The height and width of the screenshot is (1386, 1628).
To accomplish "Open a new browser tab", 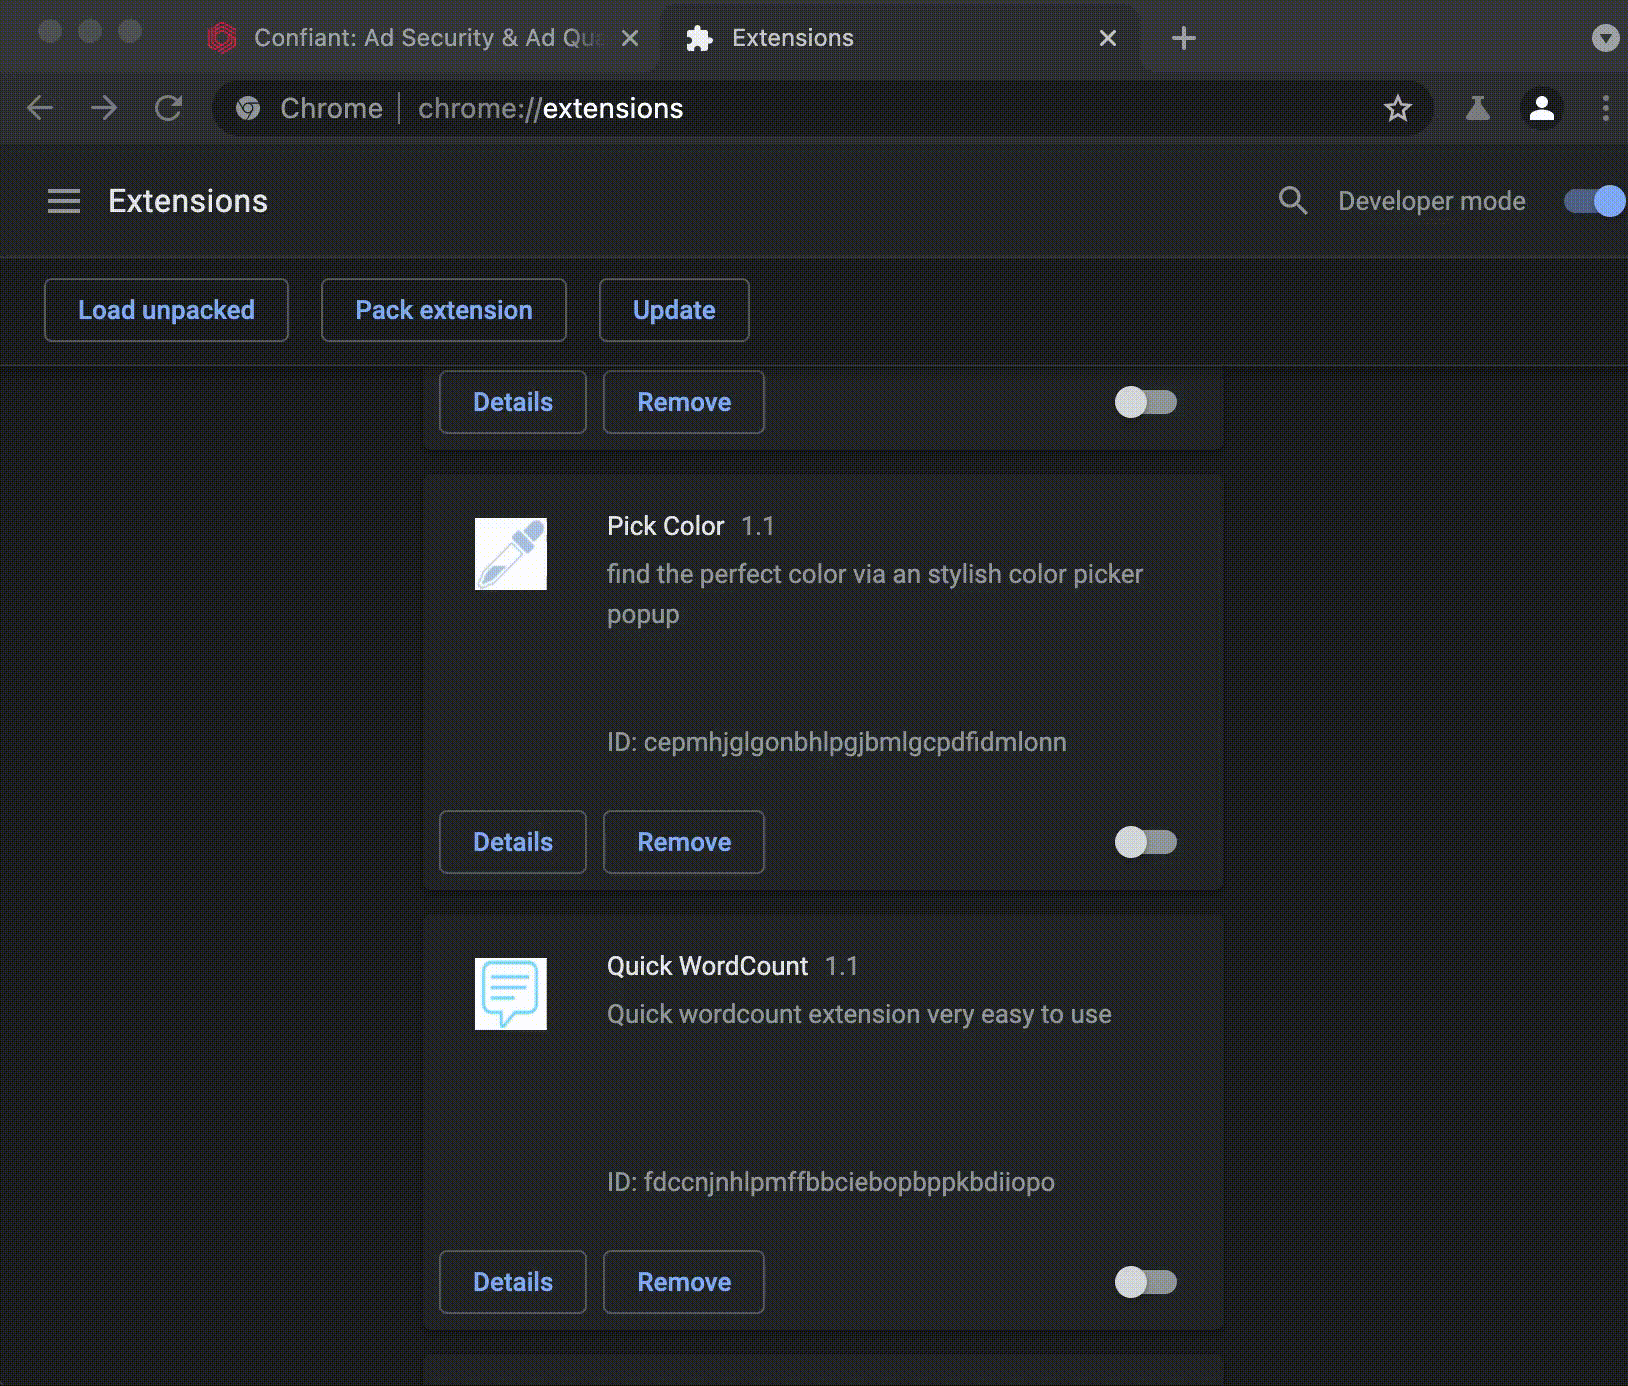I will tap(1184, 38).
